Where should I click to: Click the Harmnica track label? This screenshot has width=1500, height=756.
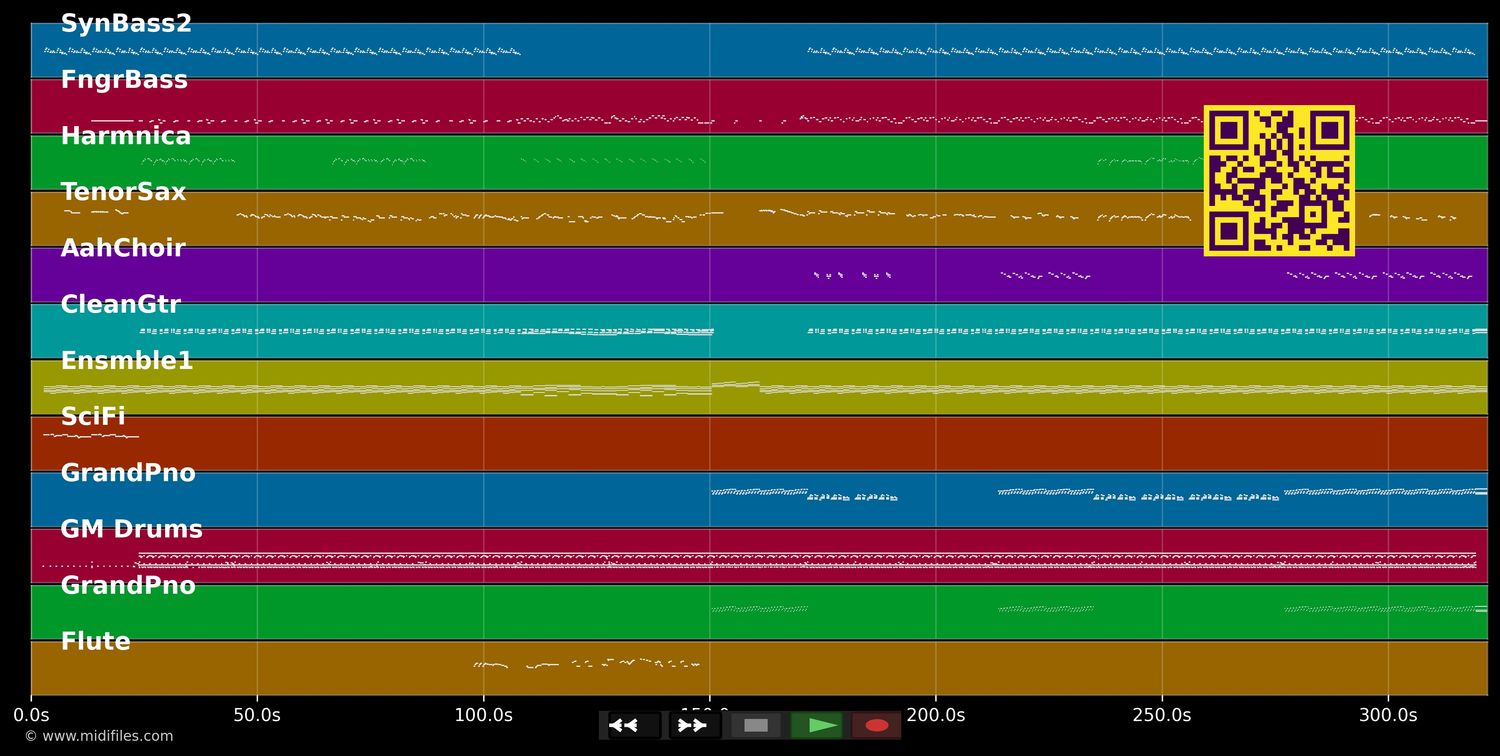(x=126, y=136)
